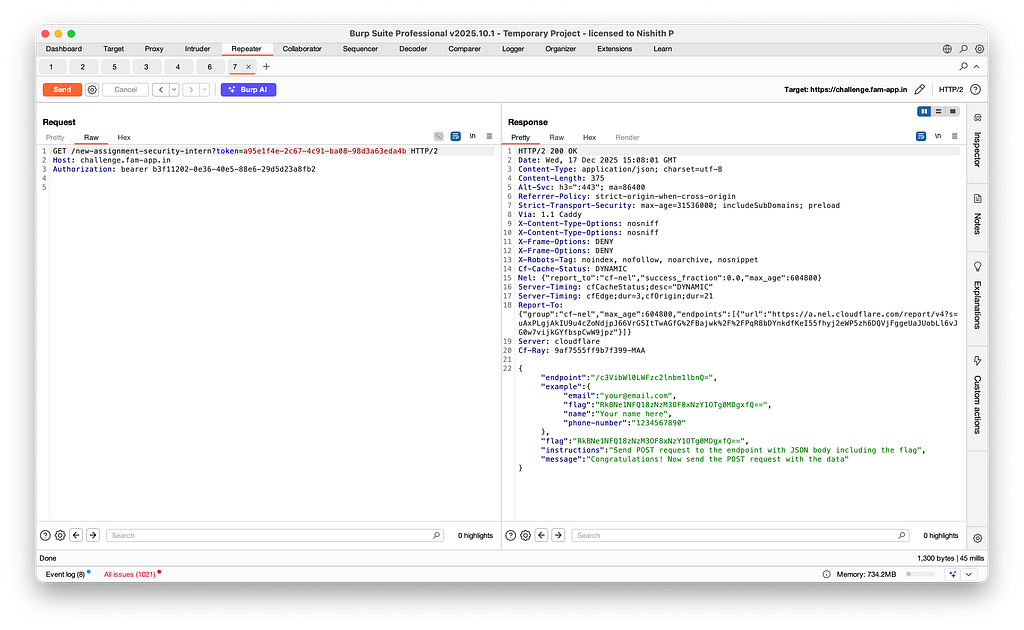Open response search help icon
The image size is (1024, 630).
point(511,535)
